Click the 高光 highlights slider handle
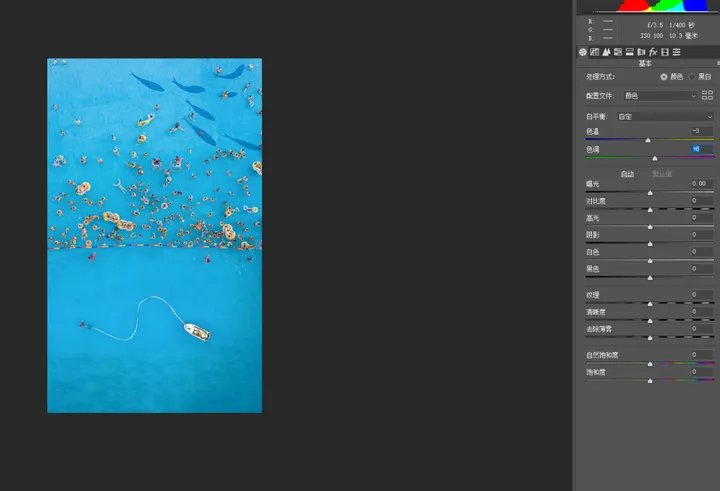The width and height of the screenshot is (720, 491). (650, 227)
